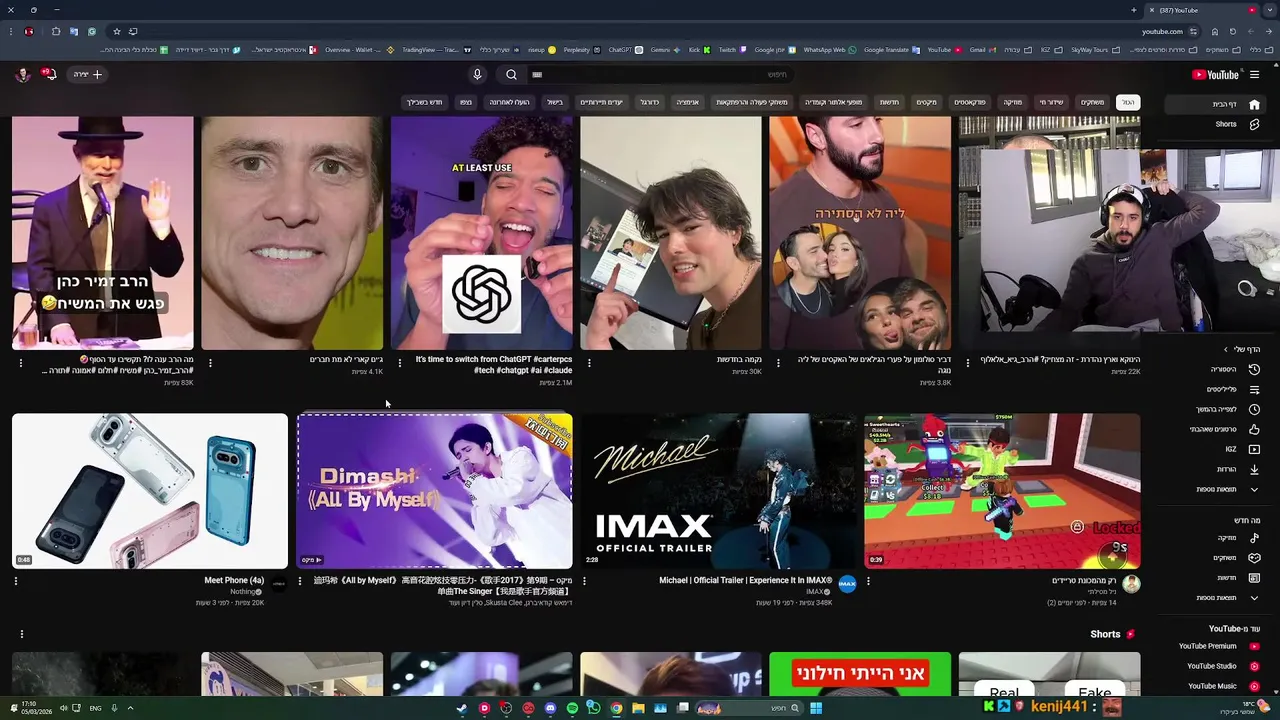Open File Explorer from the taskbar

point(638,708)
